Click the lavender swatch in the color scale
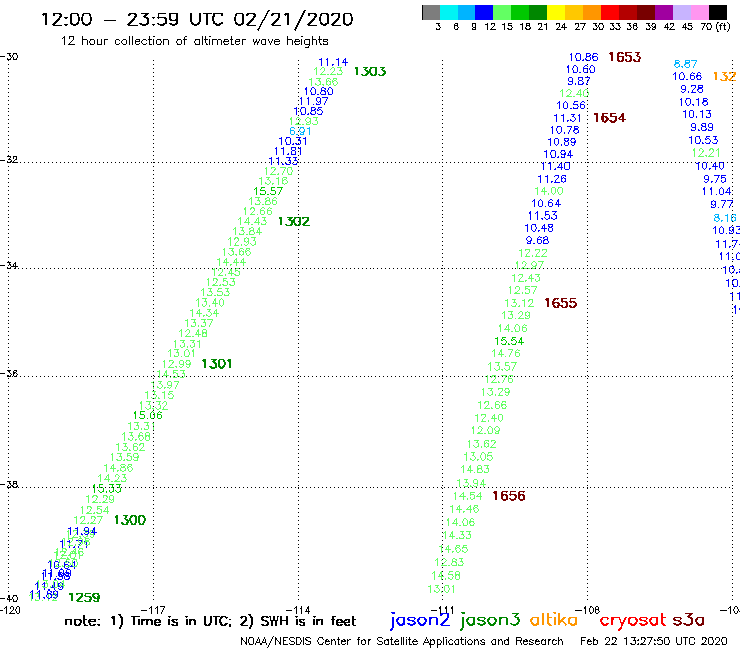This screenshot has width=740, height=650. (x=681, y=12)
